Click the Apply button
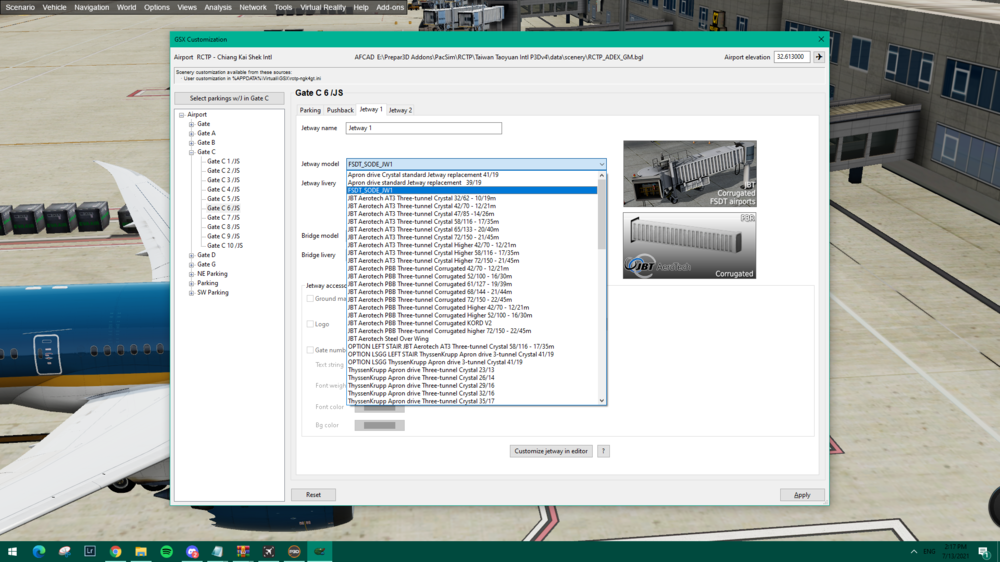This screenshot has height=562, width=1000. click(x=802, y=495)
